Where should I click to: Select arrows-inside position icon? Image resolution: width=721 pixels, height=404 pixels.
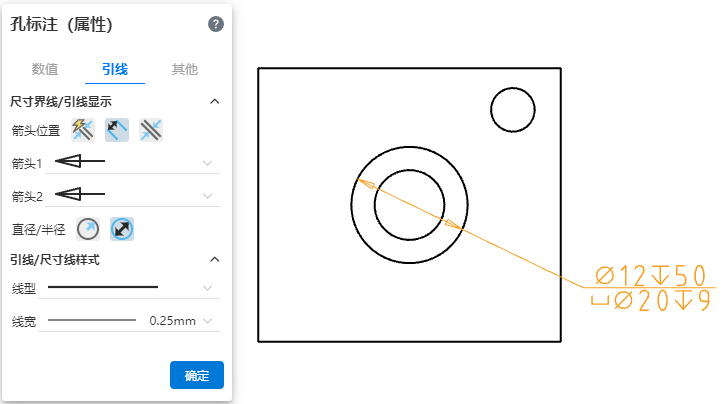[117, 129]
